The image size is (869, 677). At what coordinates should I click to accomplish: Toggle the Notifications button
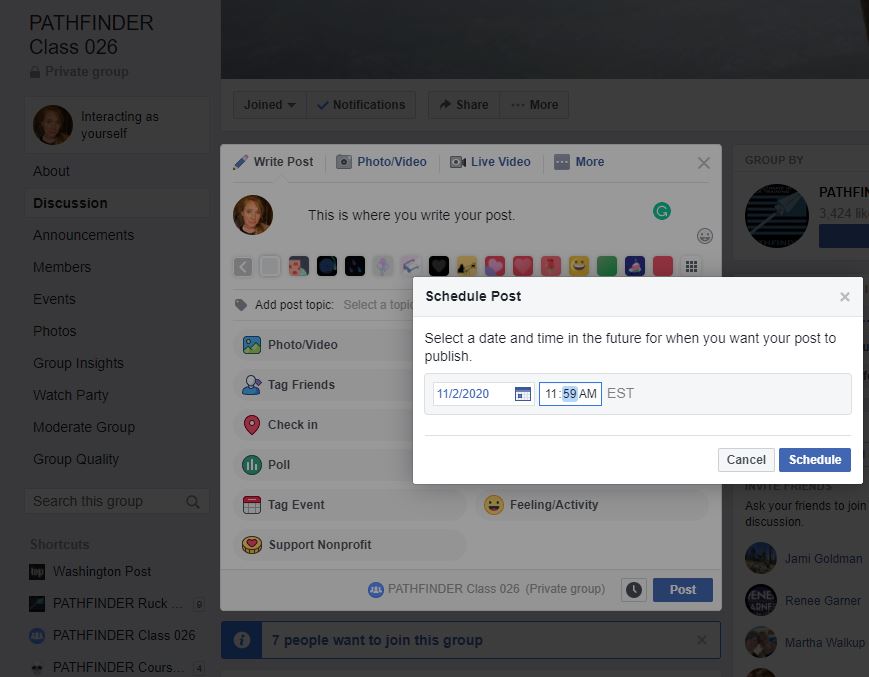(361, 105)
